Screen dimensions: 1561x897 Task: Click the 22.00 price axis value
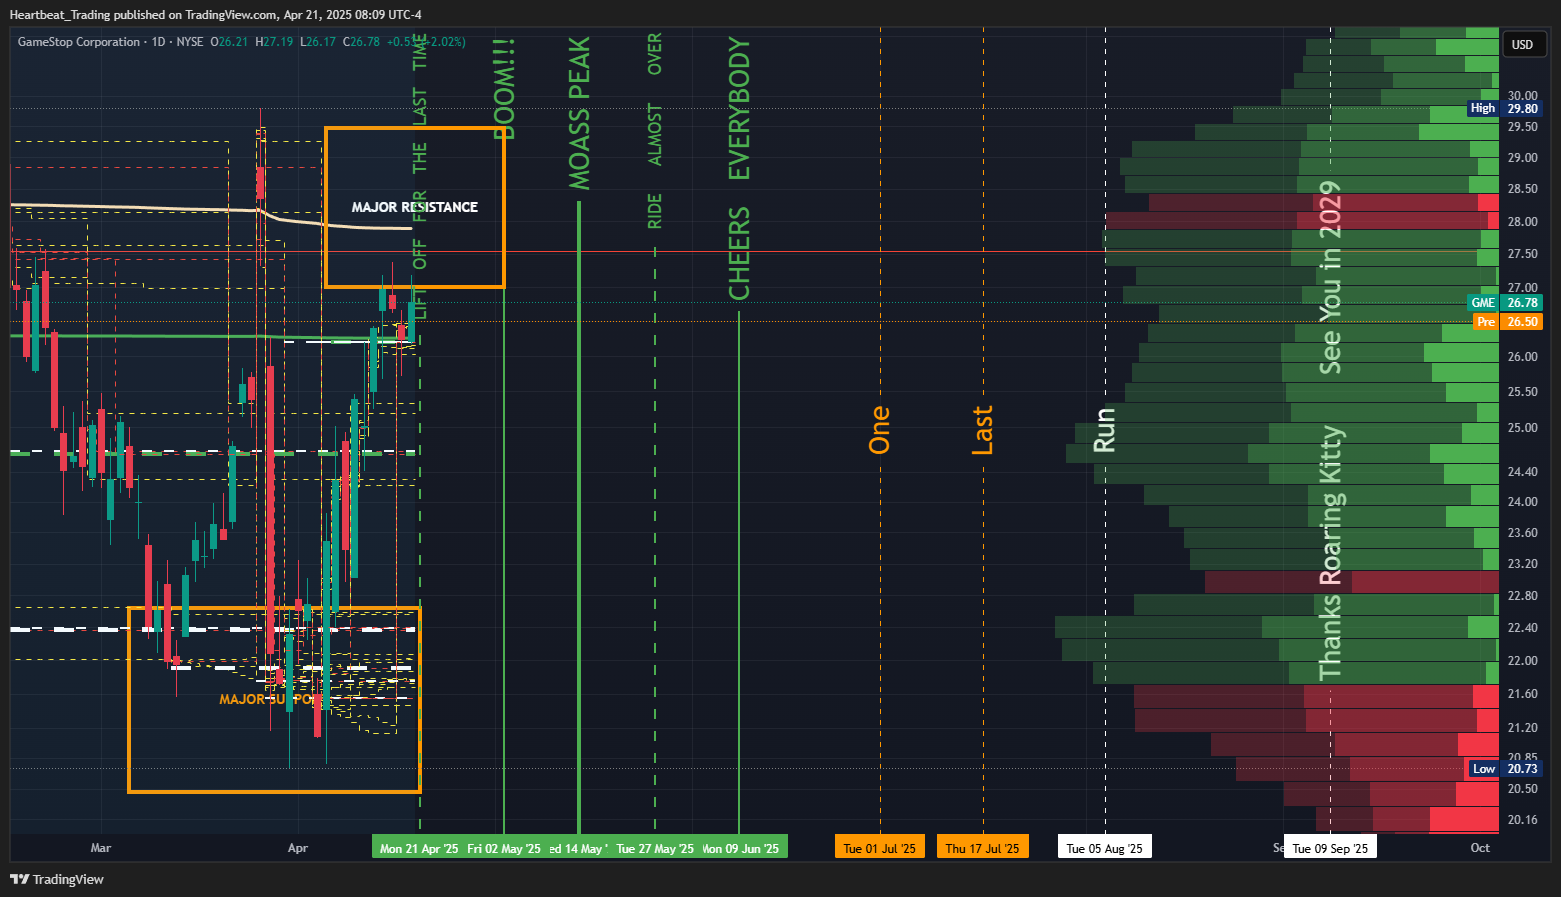[x=1522, y=661]
